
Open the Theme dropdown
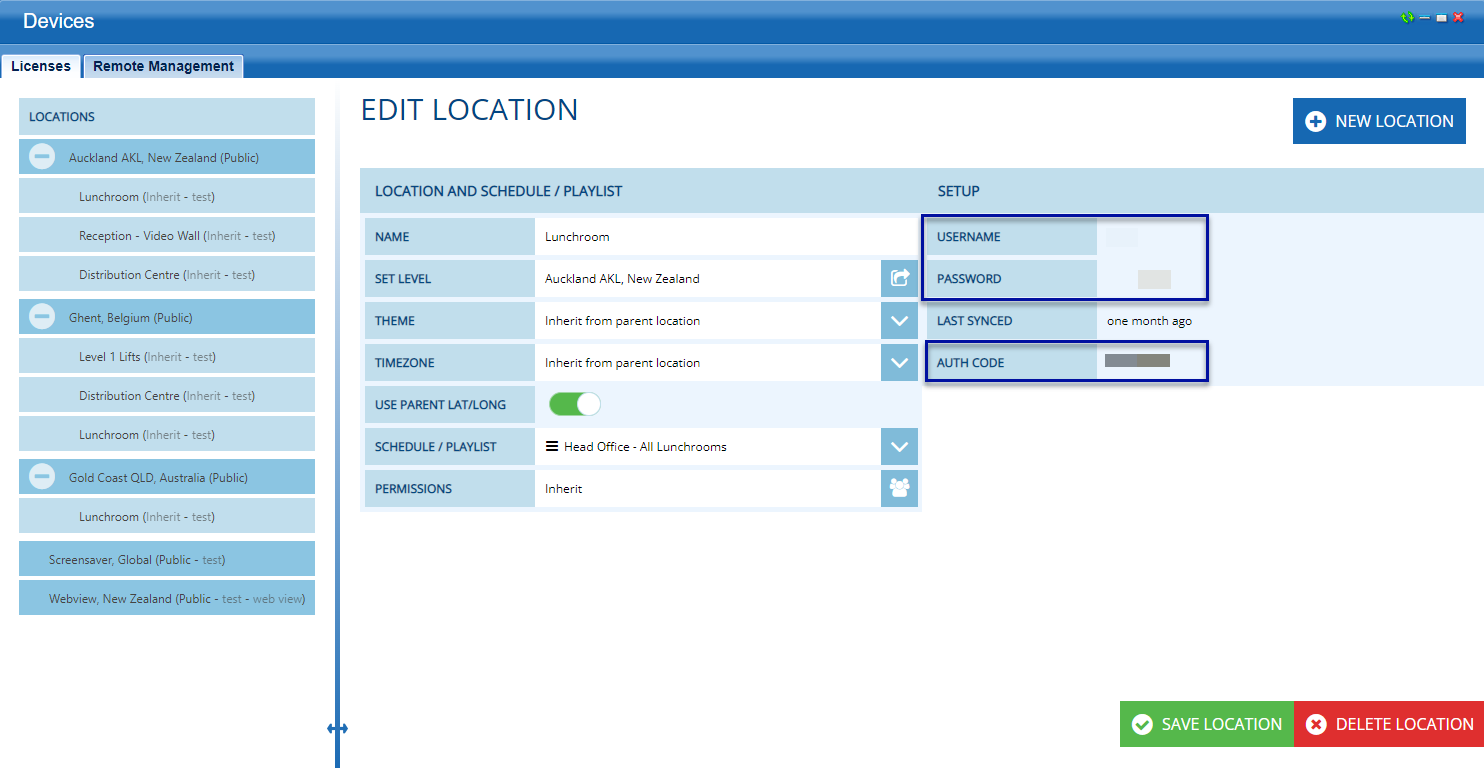pos(899,321)
